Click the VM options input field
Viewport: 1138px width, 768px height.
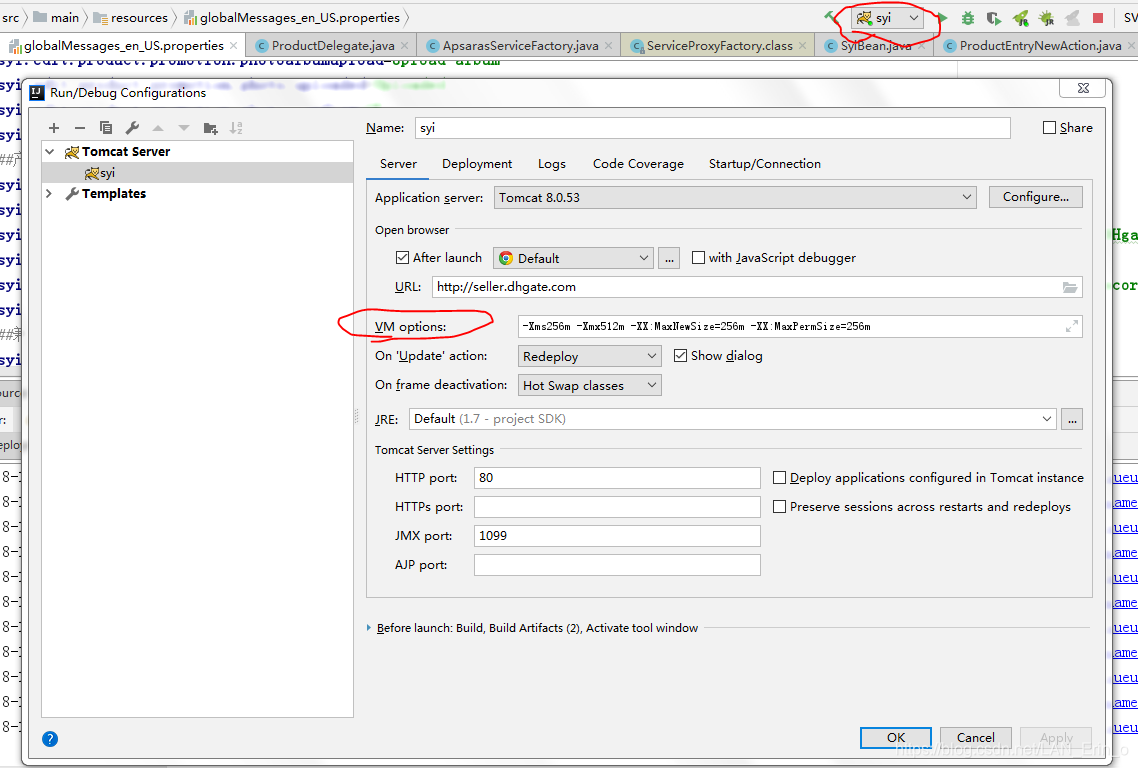point(800,327)
